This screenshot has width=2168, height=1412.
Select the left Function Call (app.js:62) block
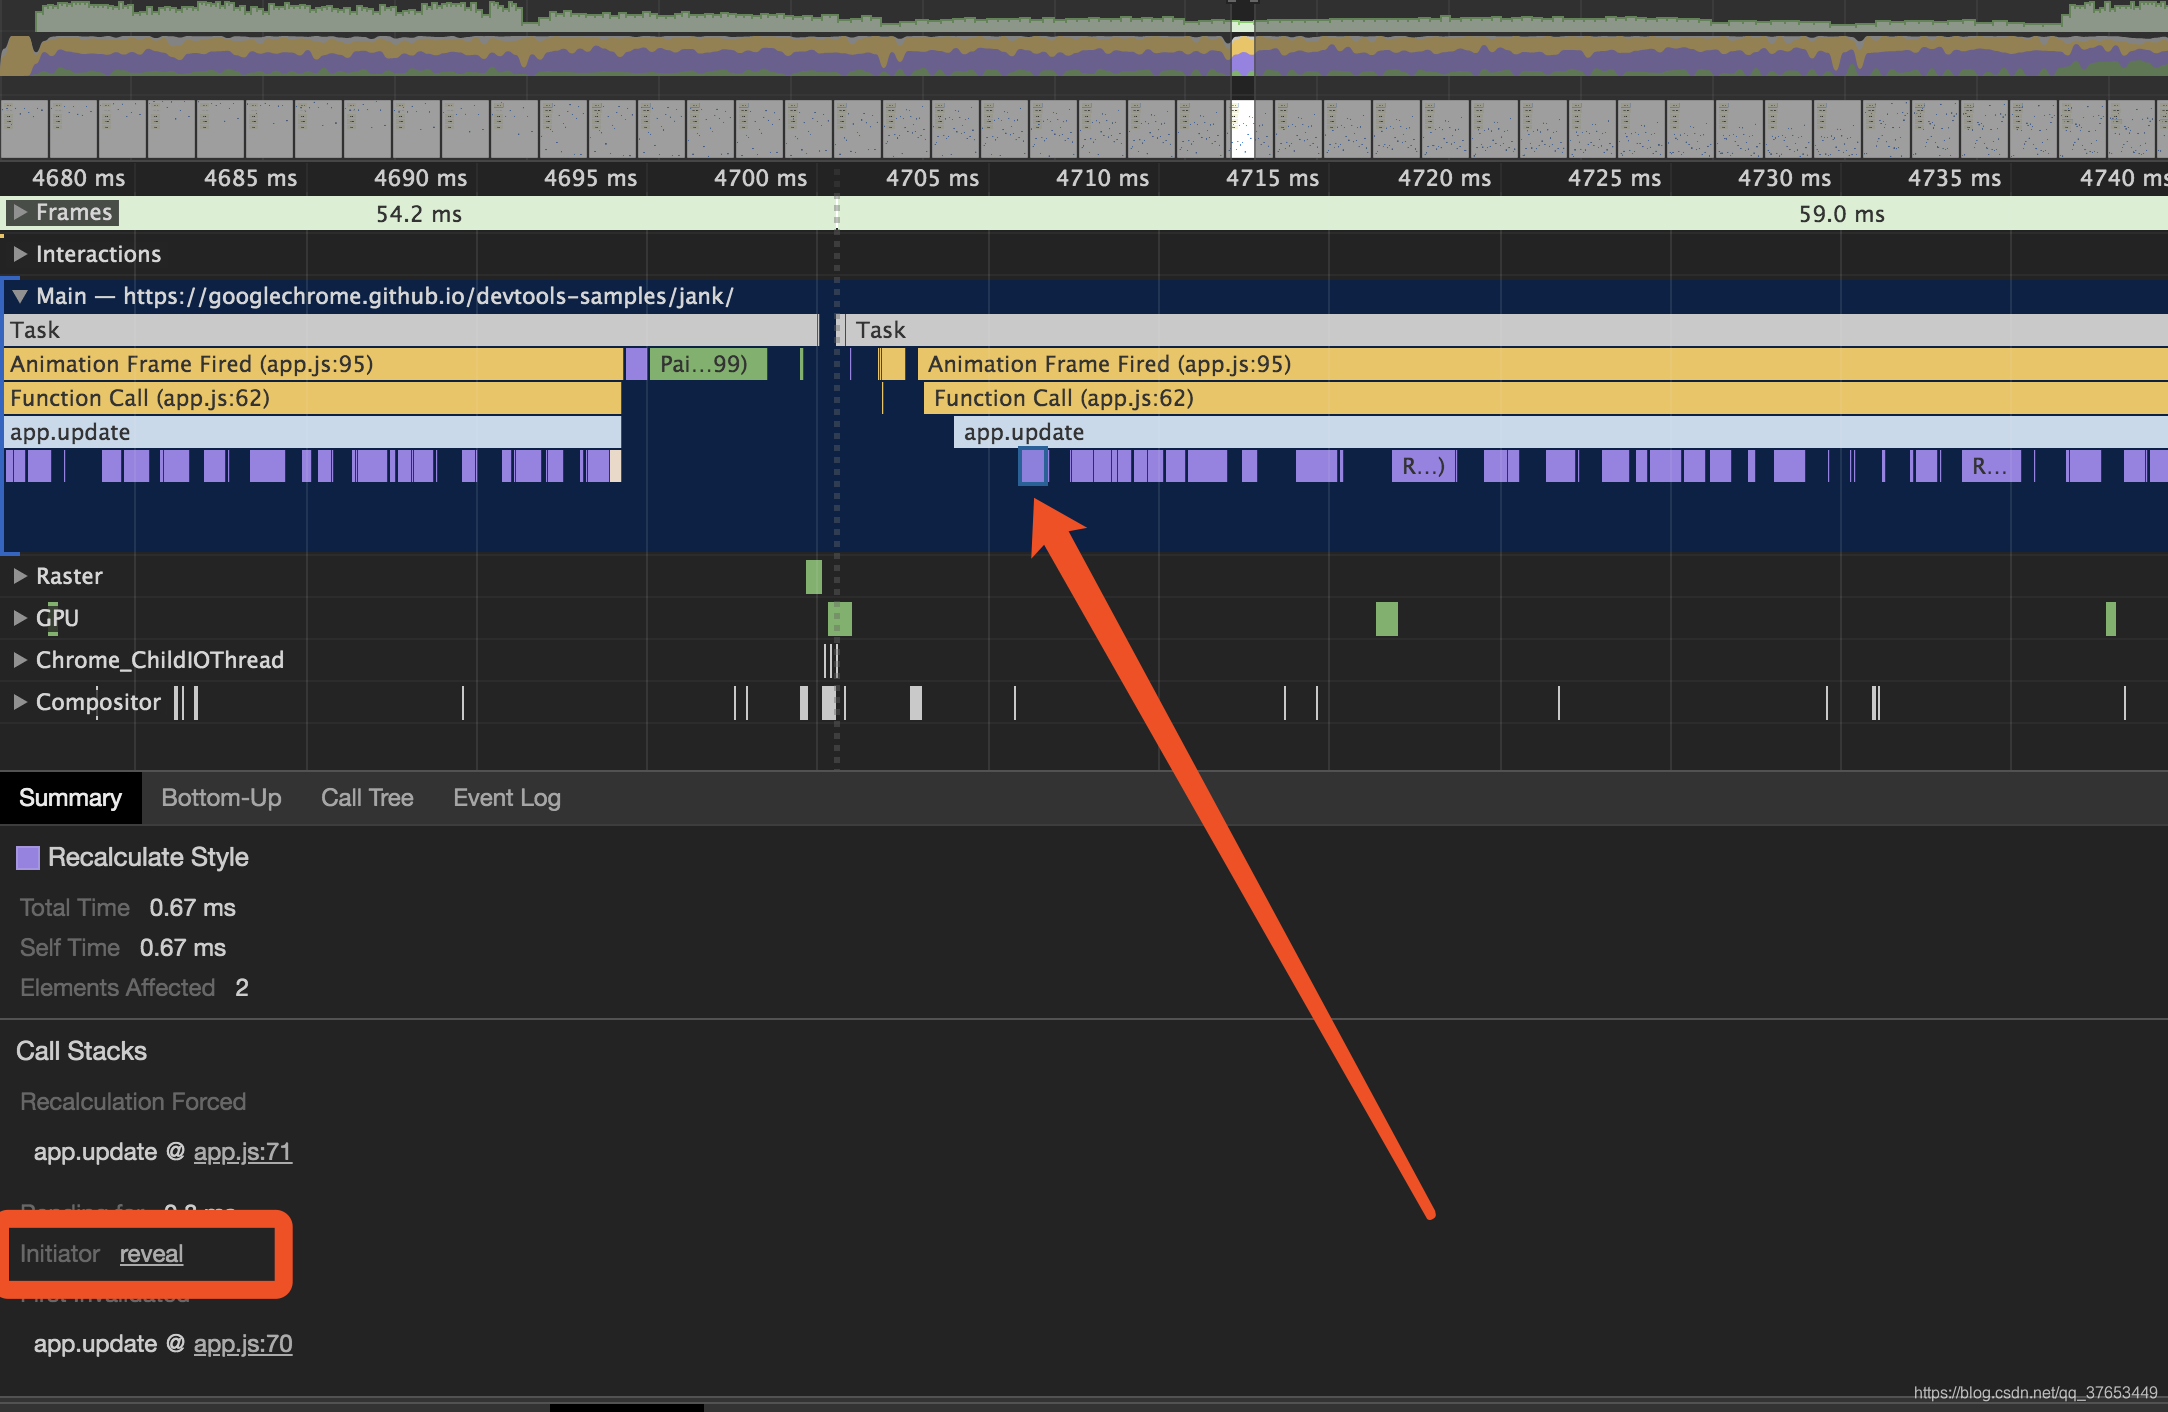(313, 398)
